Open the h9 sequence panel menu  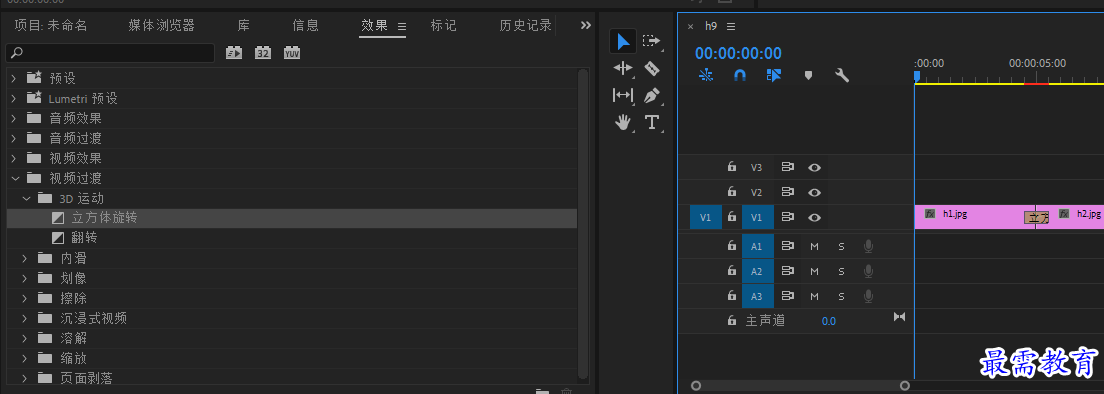(731, 26)
